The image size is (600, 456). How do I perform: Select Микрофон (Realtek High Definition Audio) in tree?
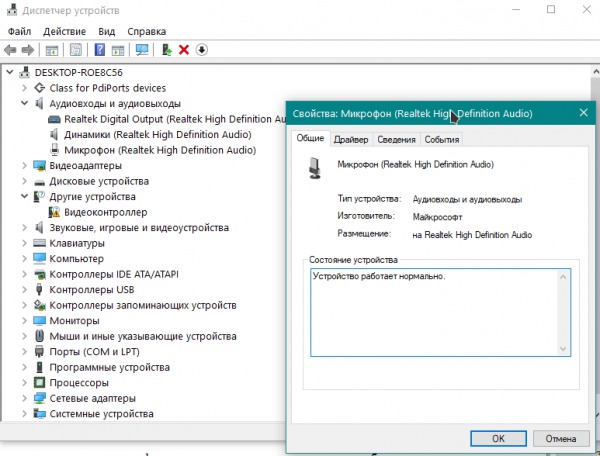point(160,150)
